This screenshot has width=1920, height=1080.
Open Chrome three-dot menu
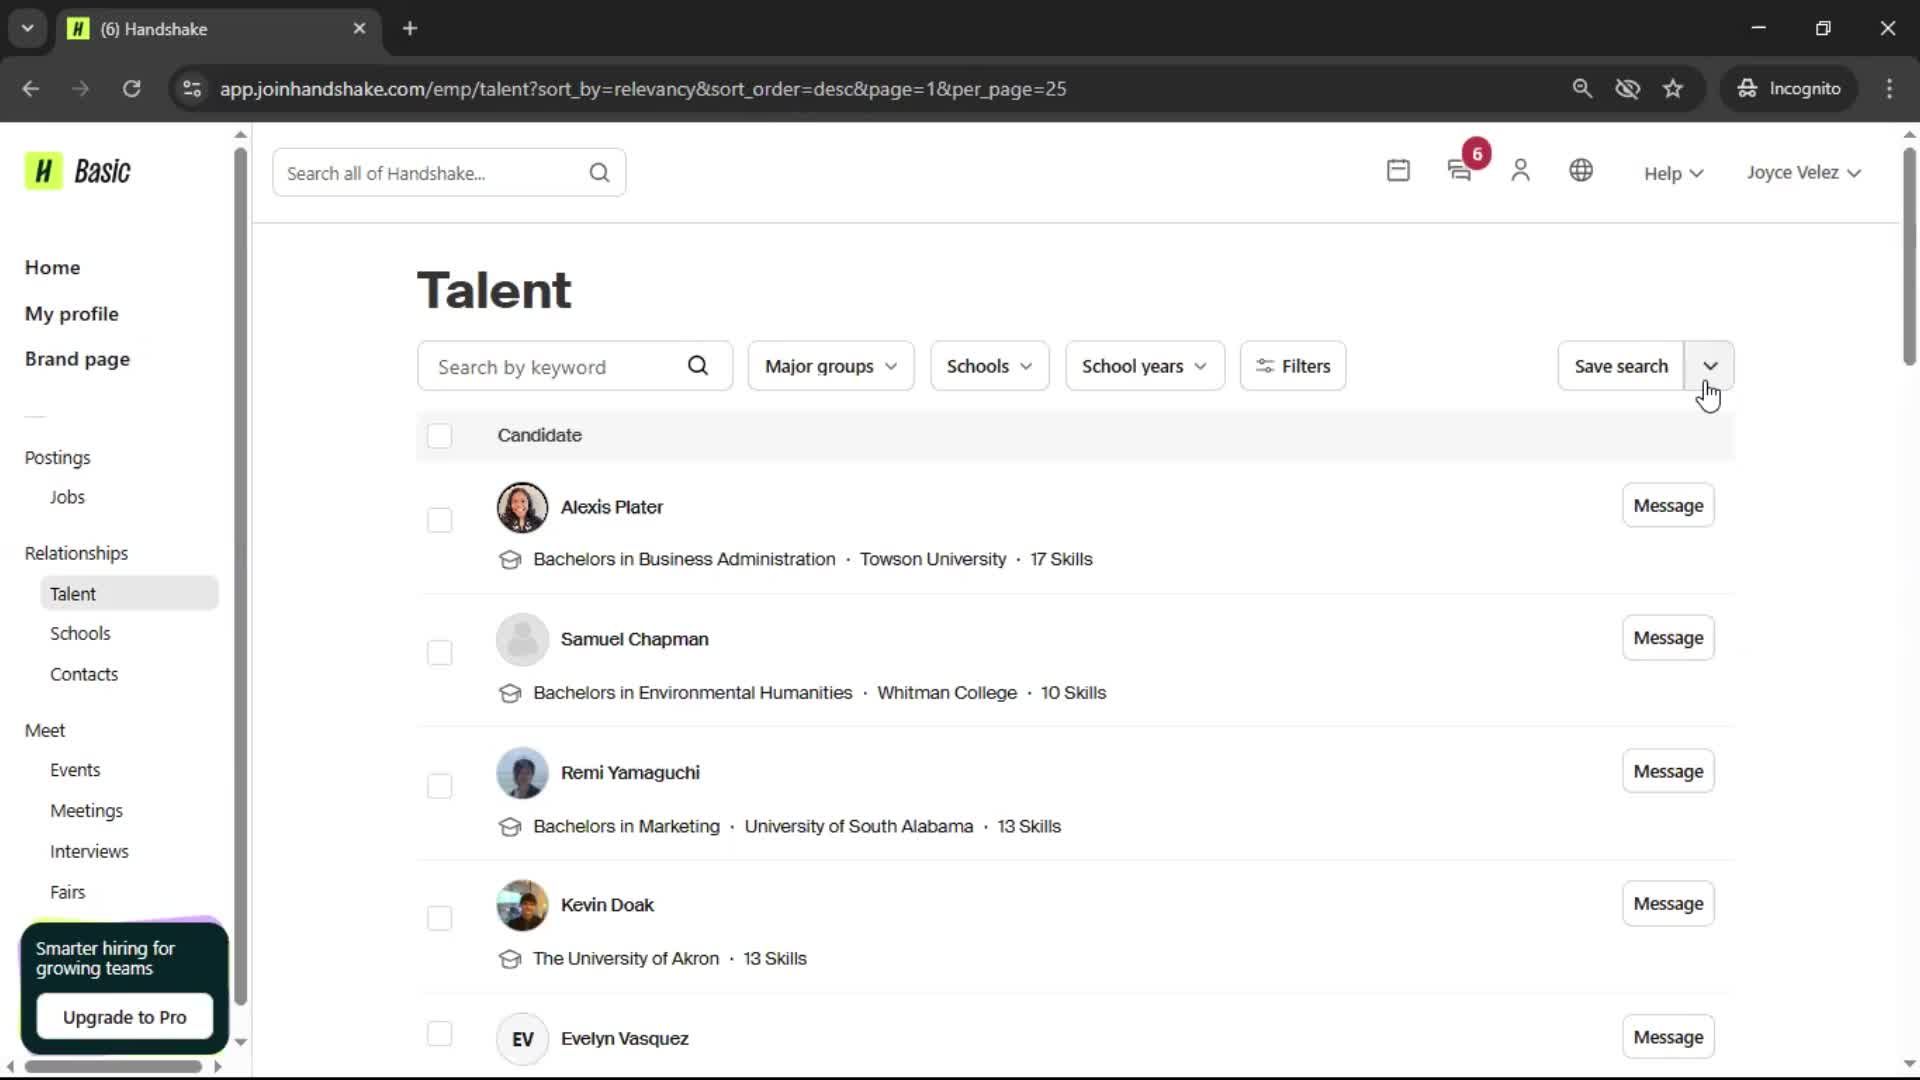click(1889, 88)
